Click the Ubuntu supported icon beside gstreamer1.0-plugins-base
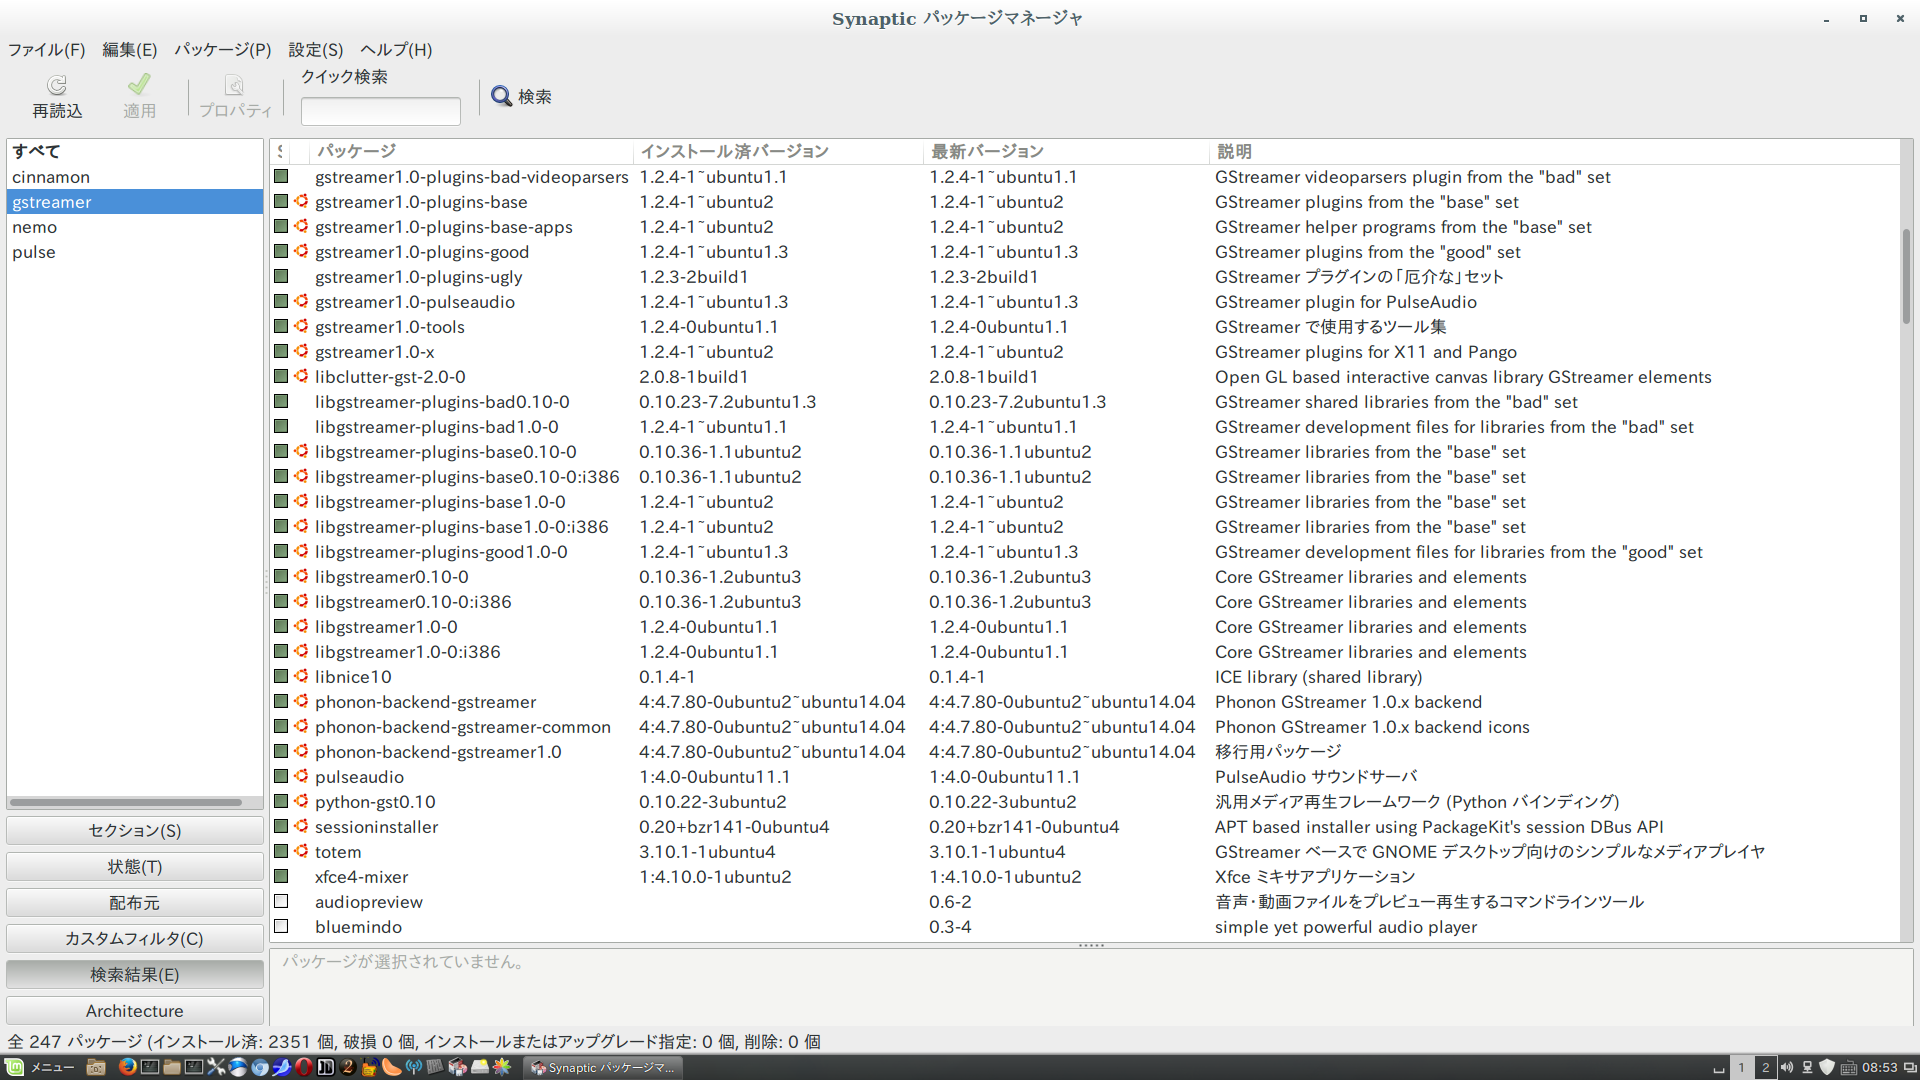 [x=301, y=201]
